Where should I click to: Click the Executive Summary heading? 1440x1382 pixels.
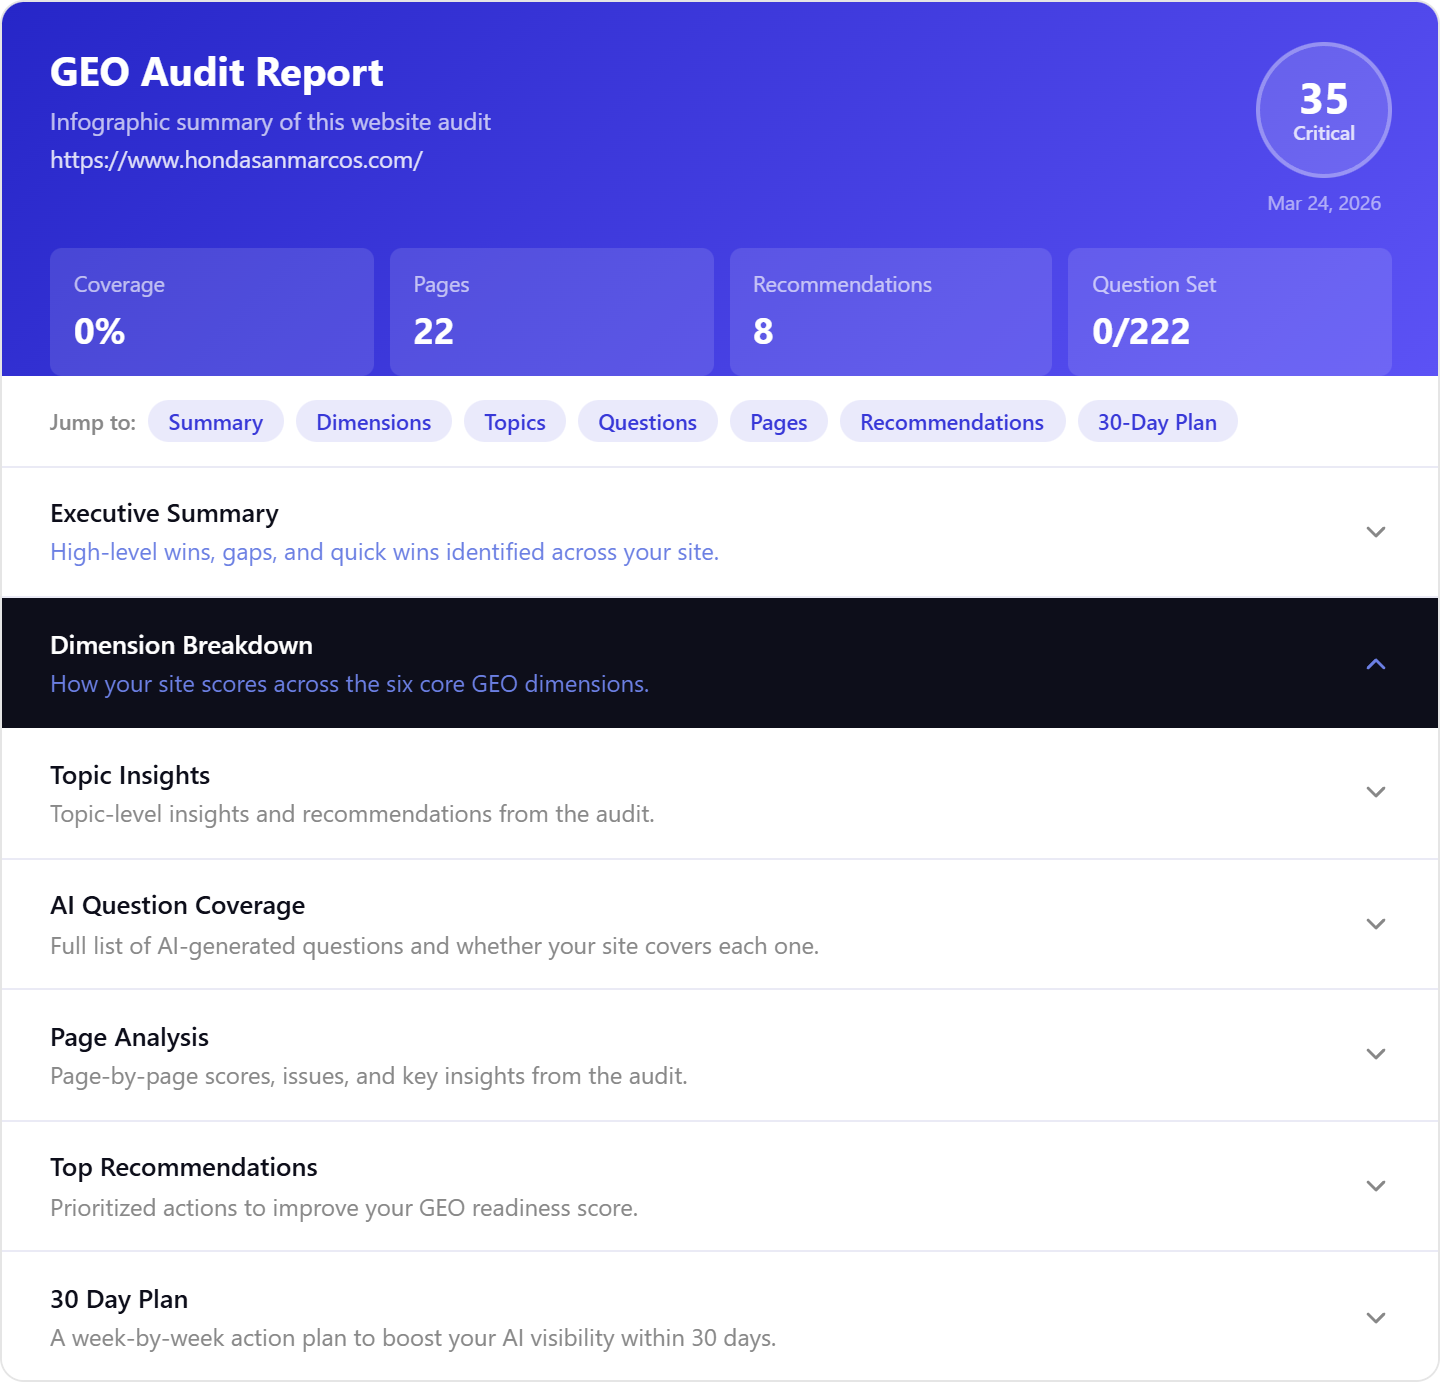[165, 513]
